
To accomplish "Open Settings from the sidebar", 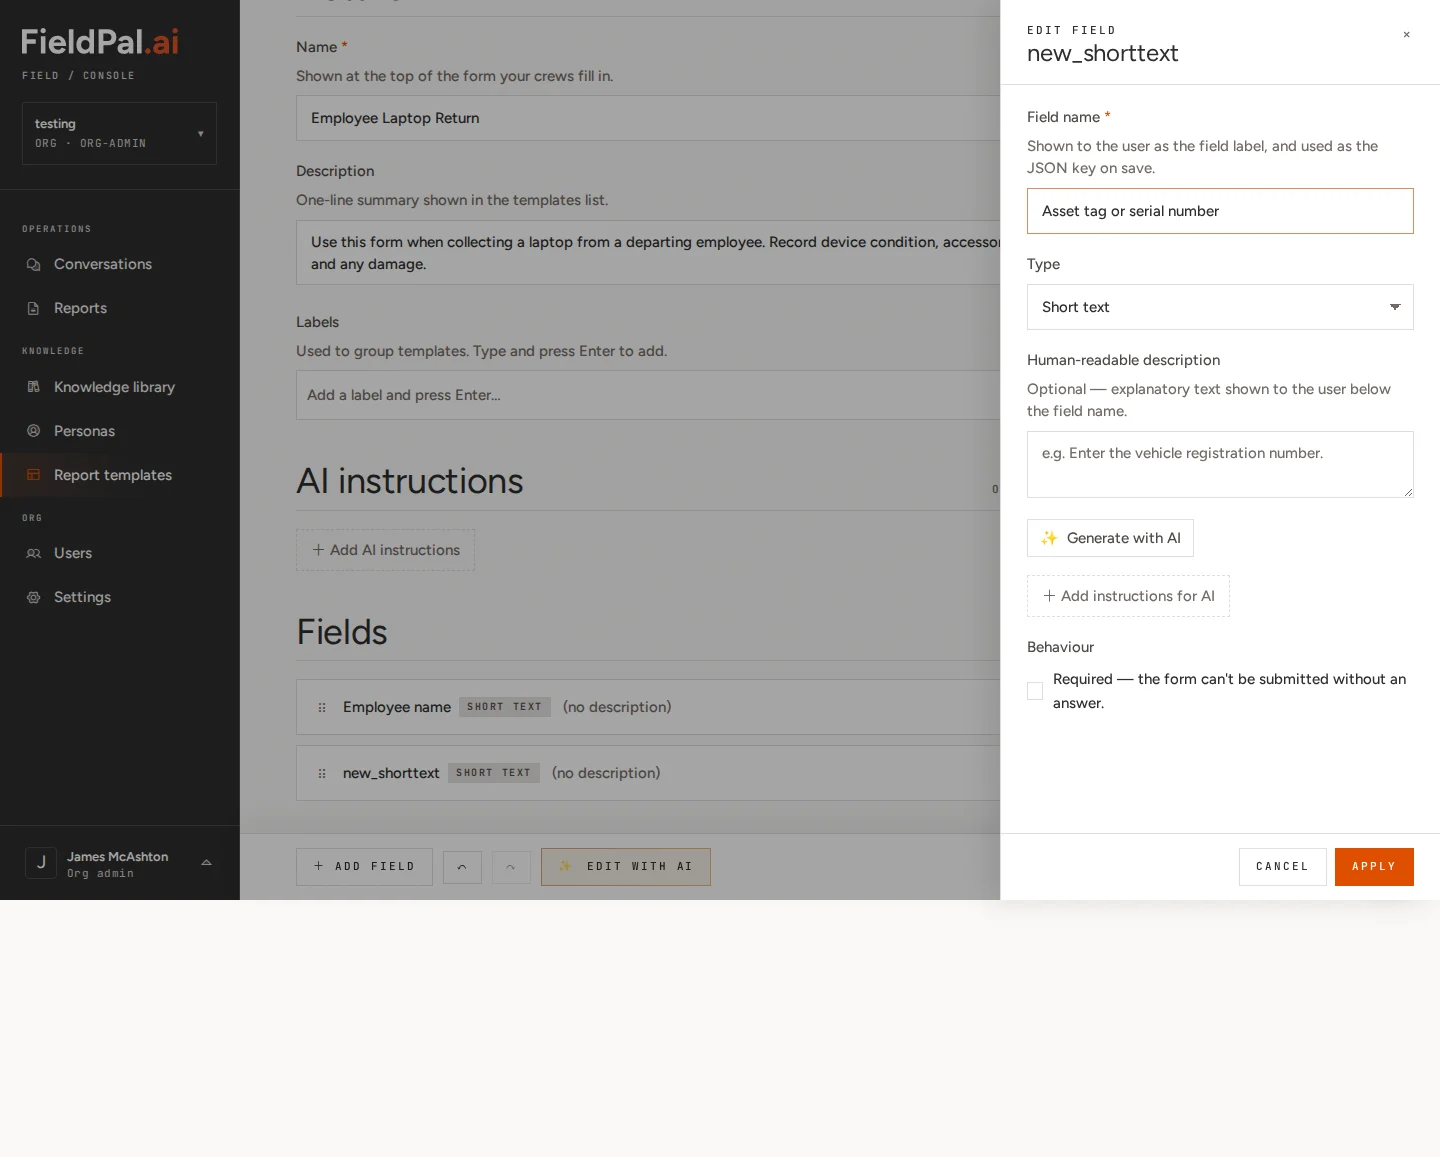I will click(119, 597).
